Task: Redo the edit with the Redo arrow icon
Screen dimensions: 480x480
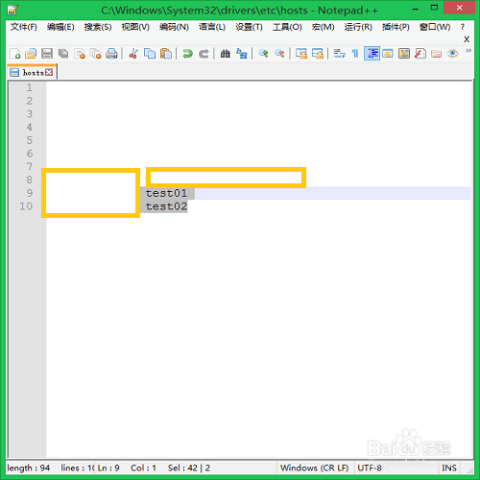Action: tap(204, 54)
